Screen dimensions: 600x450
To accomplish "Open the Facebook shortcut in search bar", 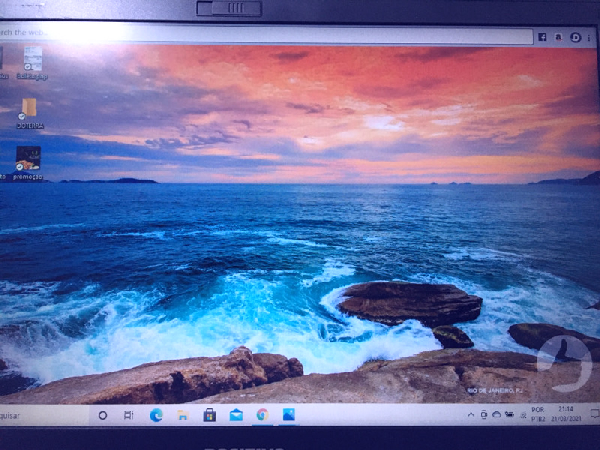I will (542, 36).
